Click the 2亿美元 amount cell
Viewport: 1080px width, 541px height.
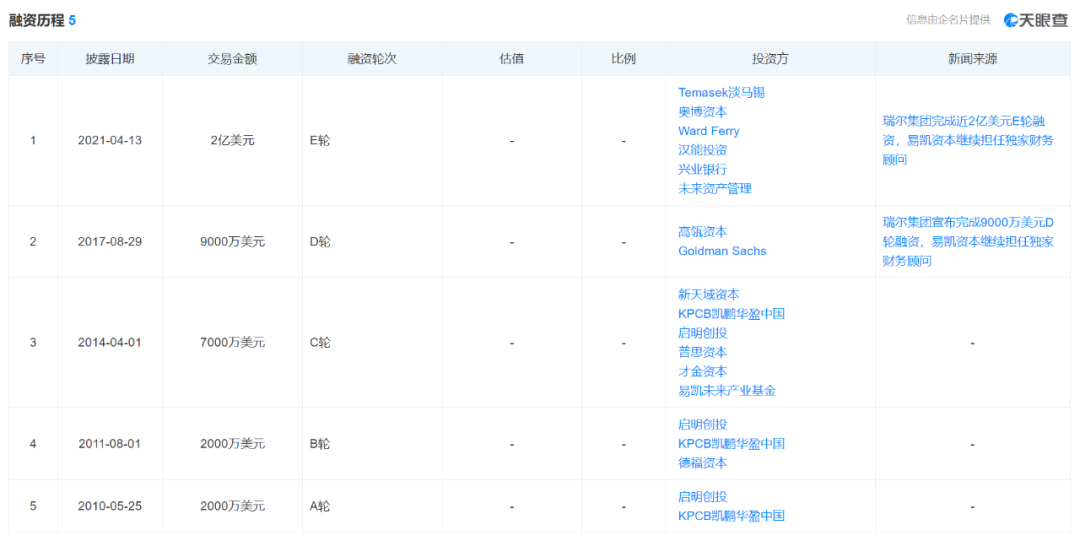[232, 141]
